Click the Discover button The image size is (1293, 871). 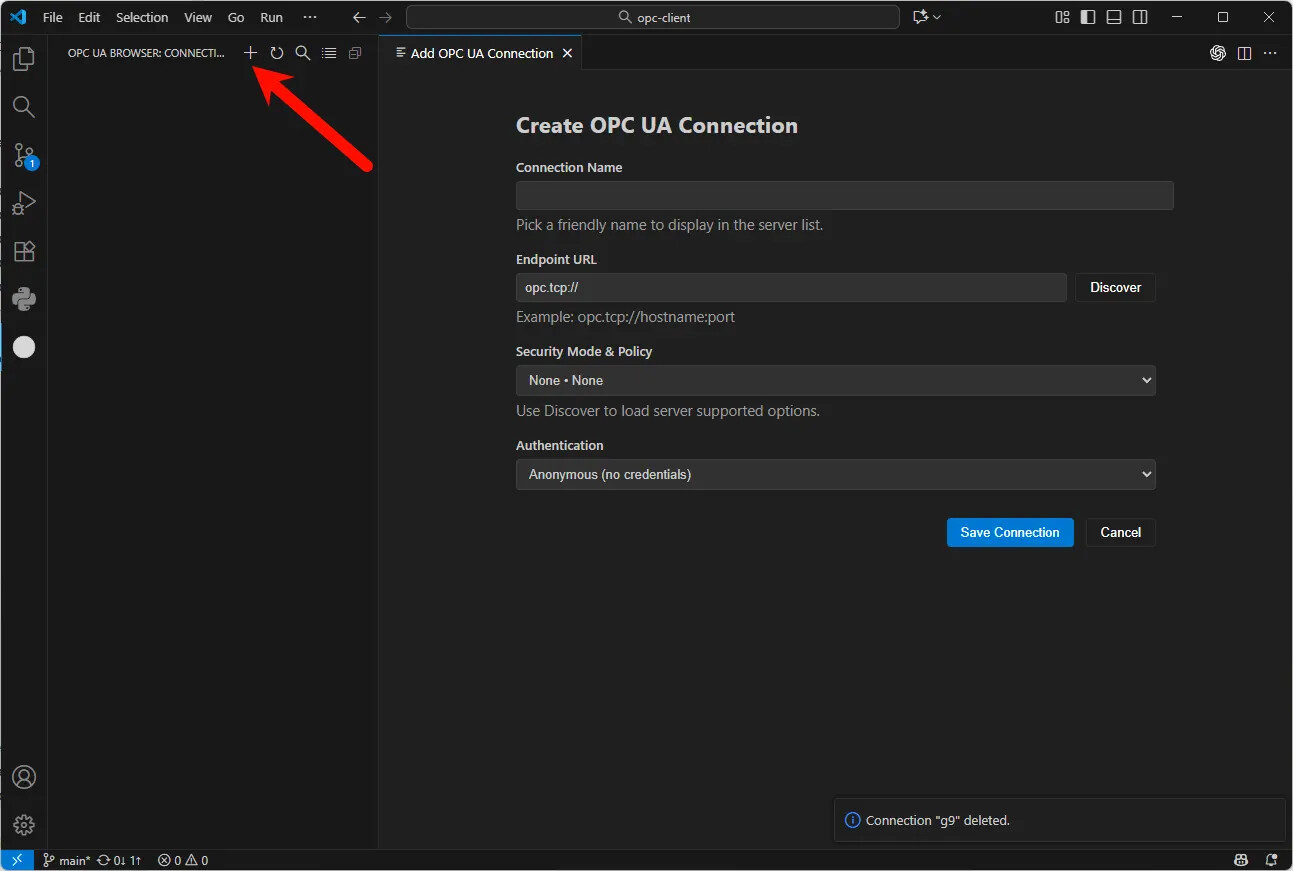pos(1115,287)
